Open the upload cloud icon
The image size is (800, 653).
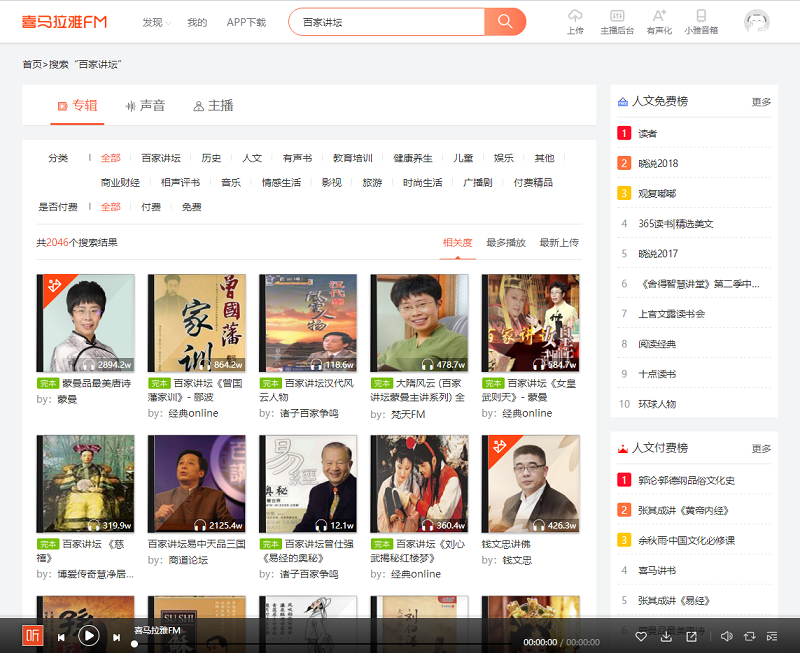(x=575, y=22)
